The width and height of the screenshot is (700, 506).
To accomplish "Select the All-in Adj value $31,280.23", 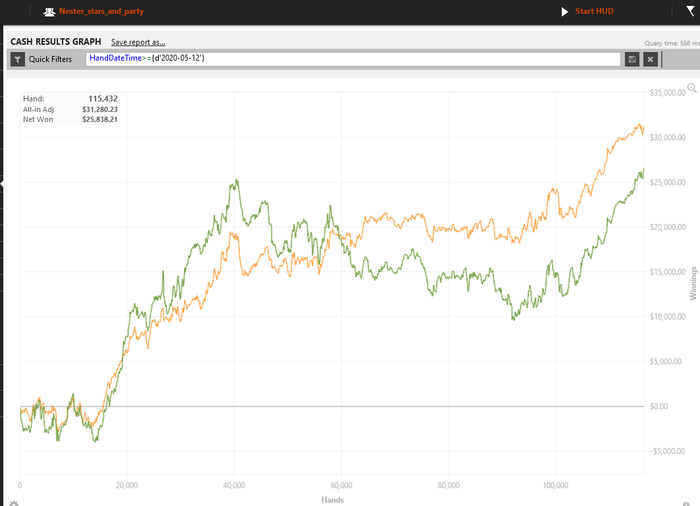I will 100,109.
